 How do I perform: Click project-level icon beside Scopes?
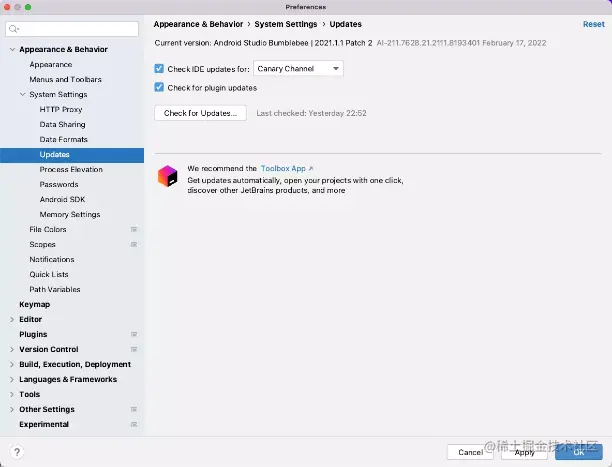[134, 244]
